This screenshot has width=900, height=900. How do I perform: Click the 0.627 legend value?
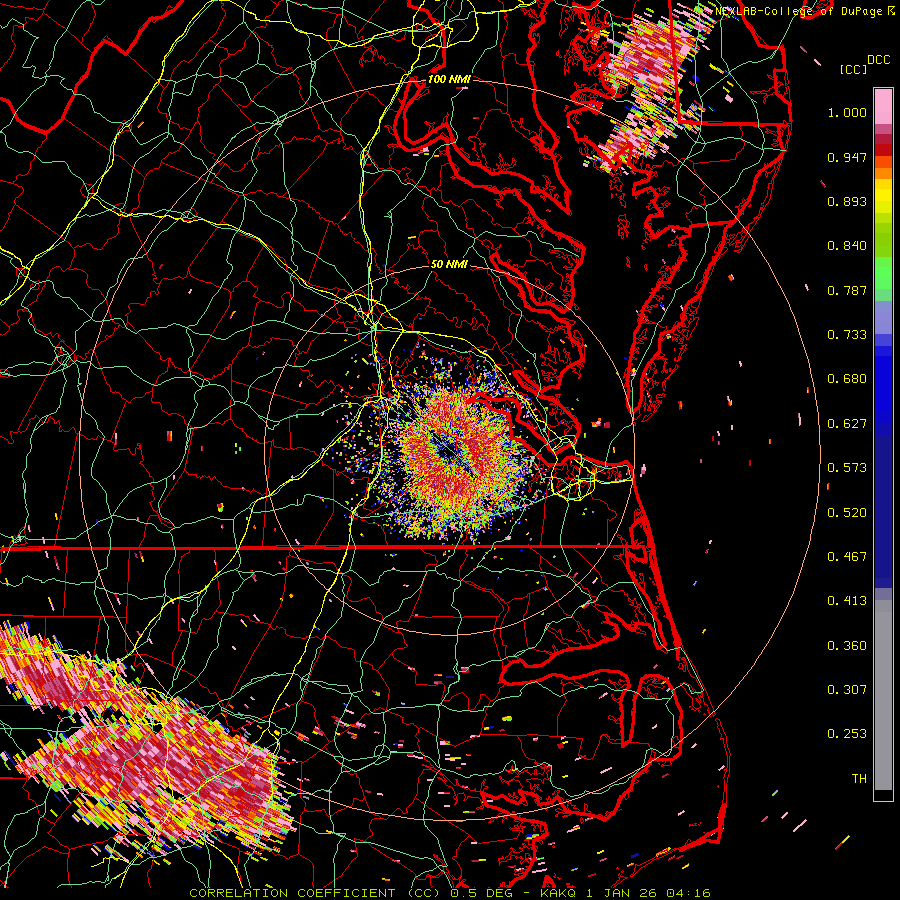847,424
